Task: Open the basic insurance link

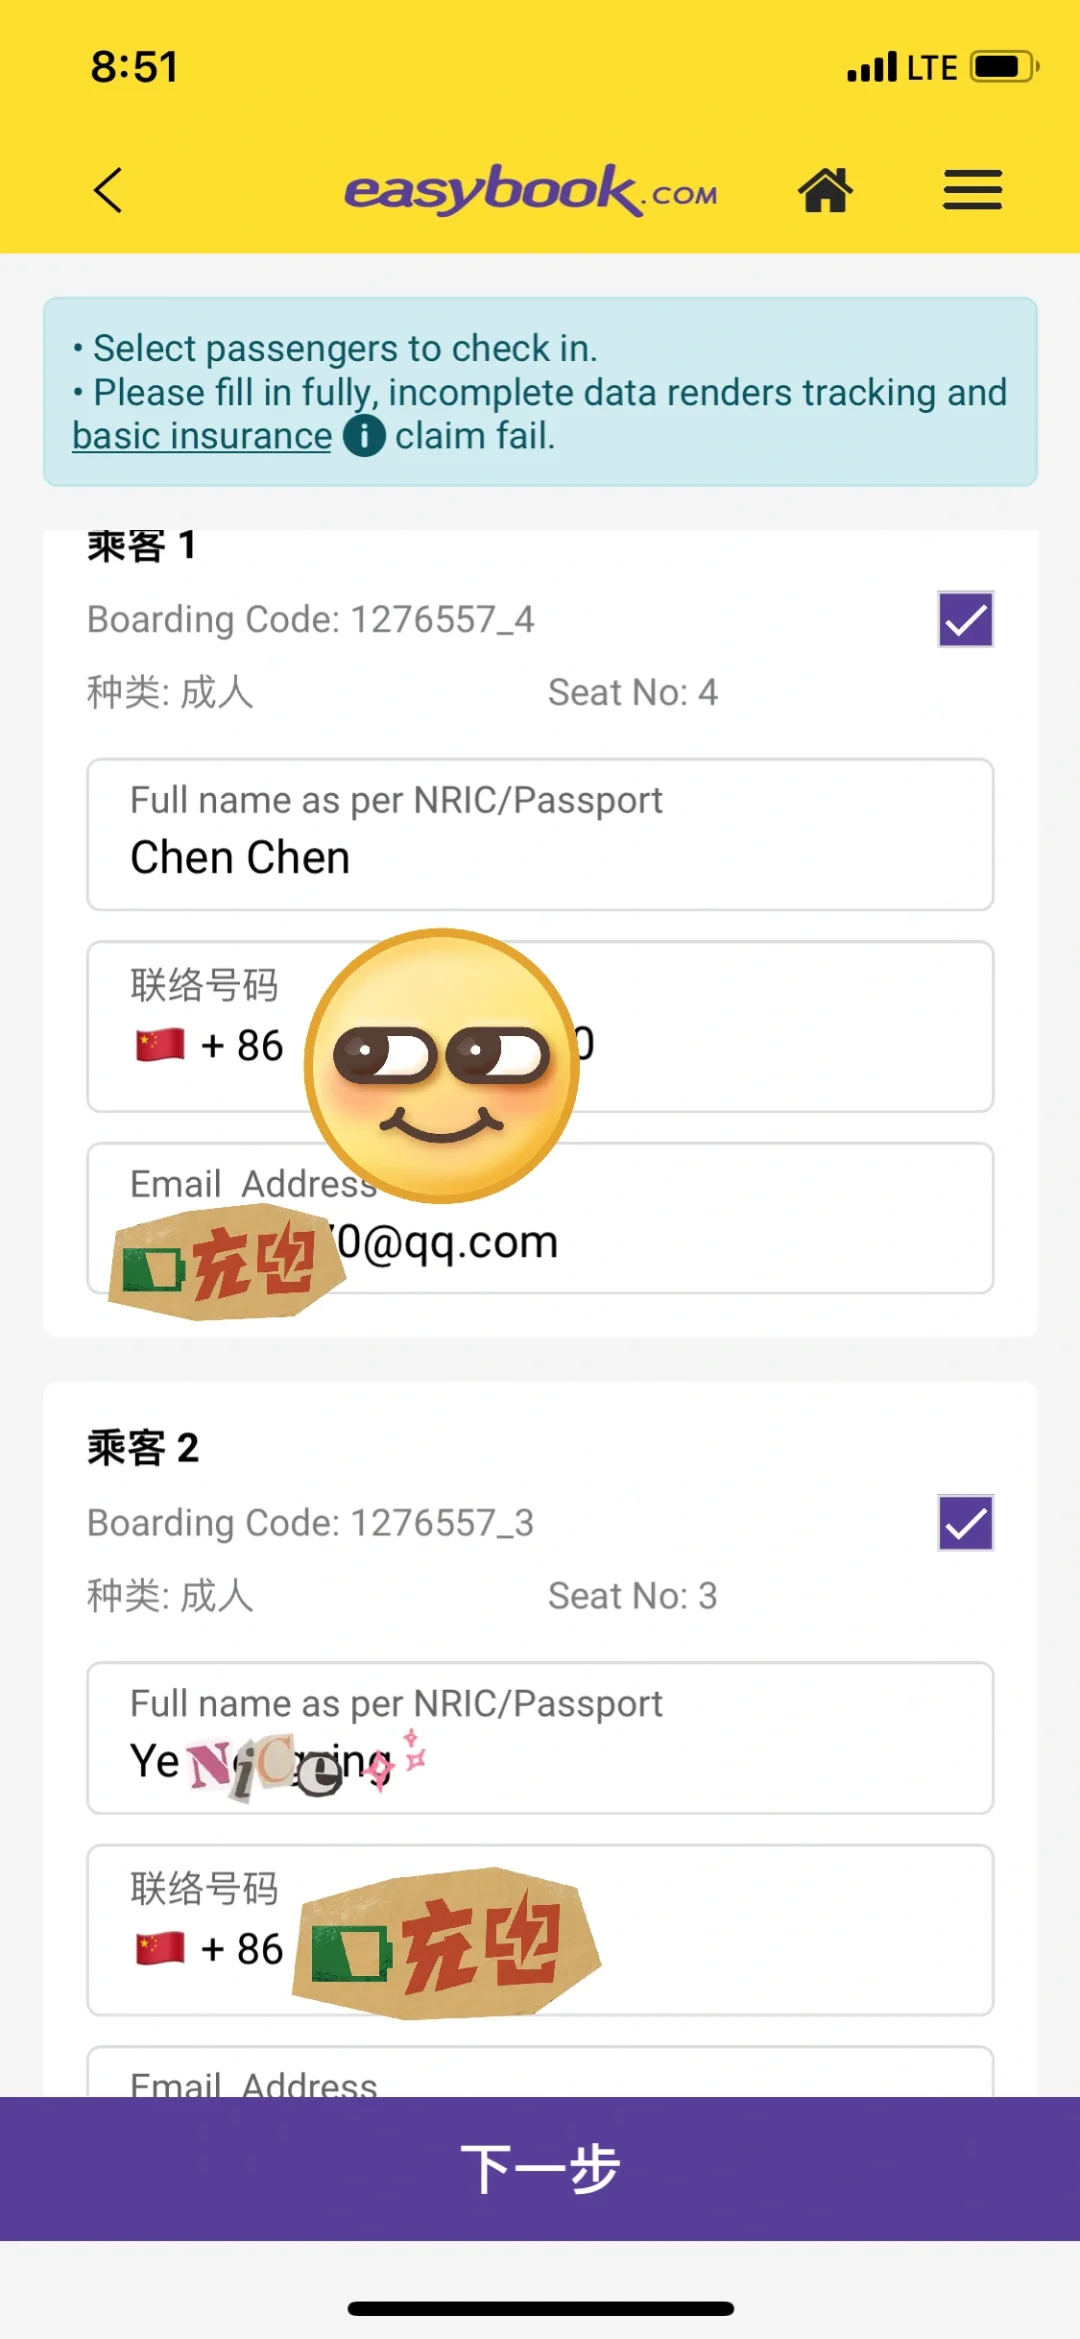Action: (202, 436)
